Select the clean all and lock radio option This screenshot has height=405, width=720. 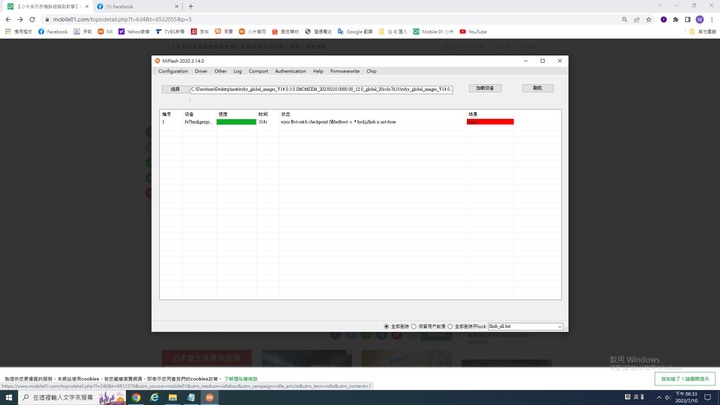coord(450,326)
